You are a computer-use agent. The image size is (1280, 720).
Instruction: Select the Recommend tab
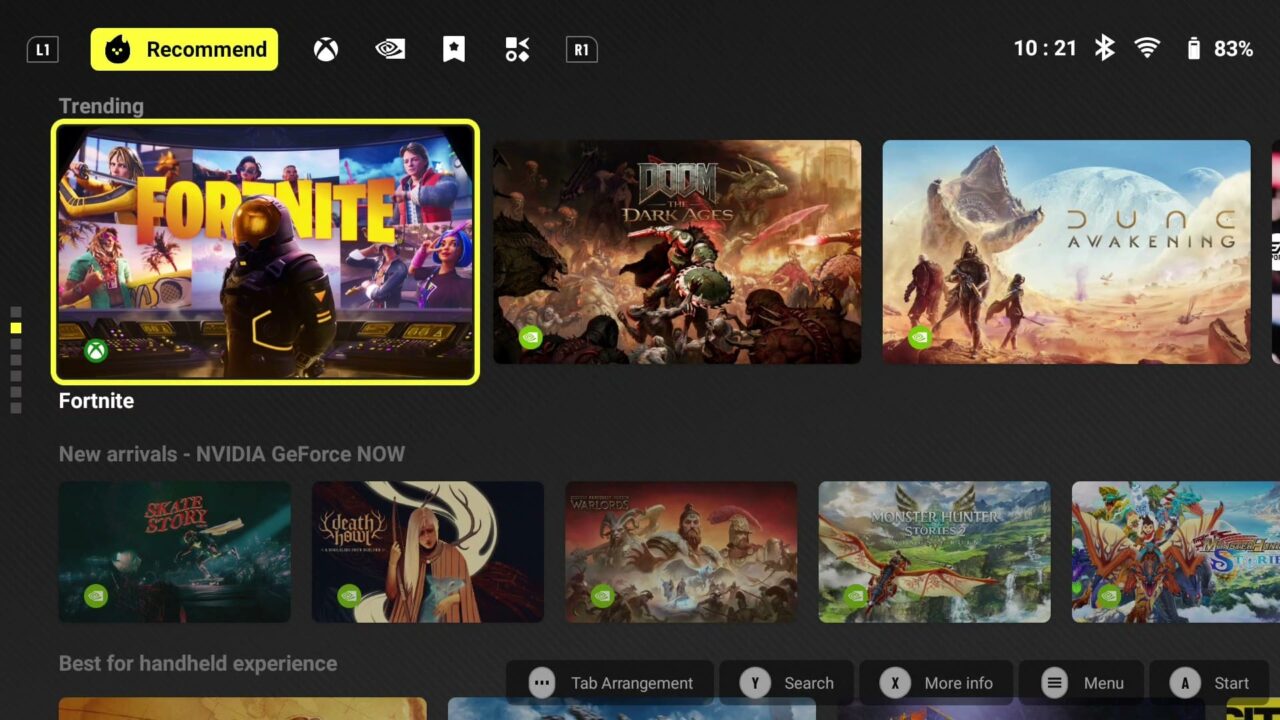pyautogui.click(x=185, y=50)
